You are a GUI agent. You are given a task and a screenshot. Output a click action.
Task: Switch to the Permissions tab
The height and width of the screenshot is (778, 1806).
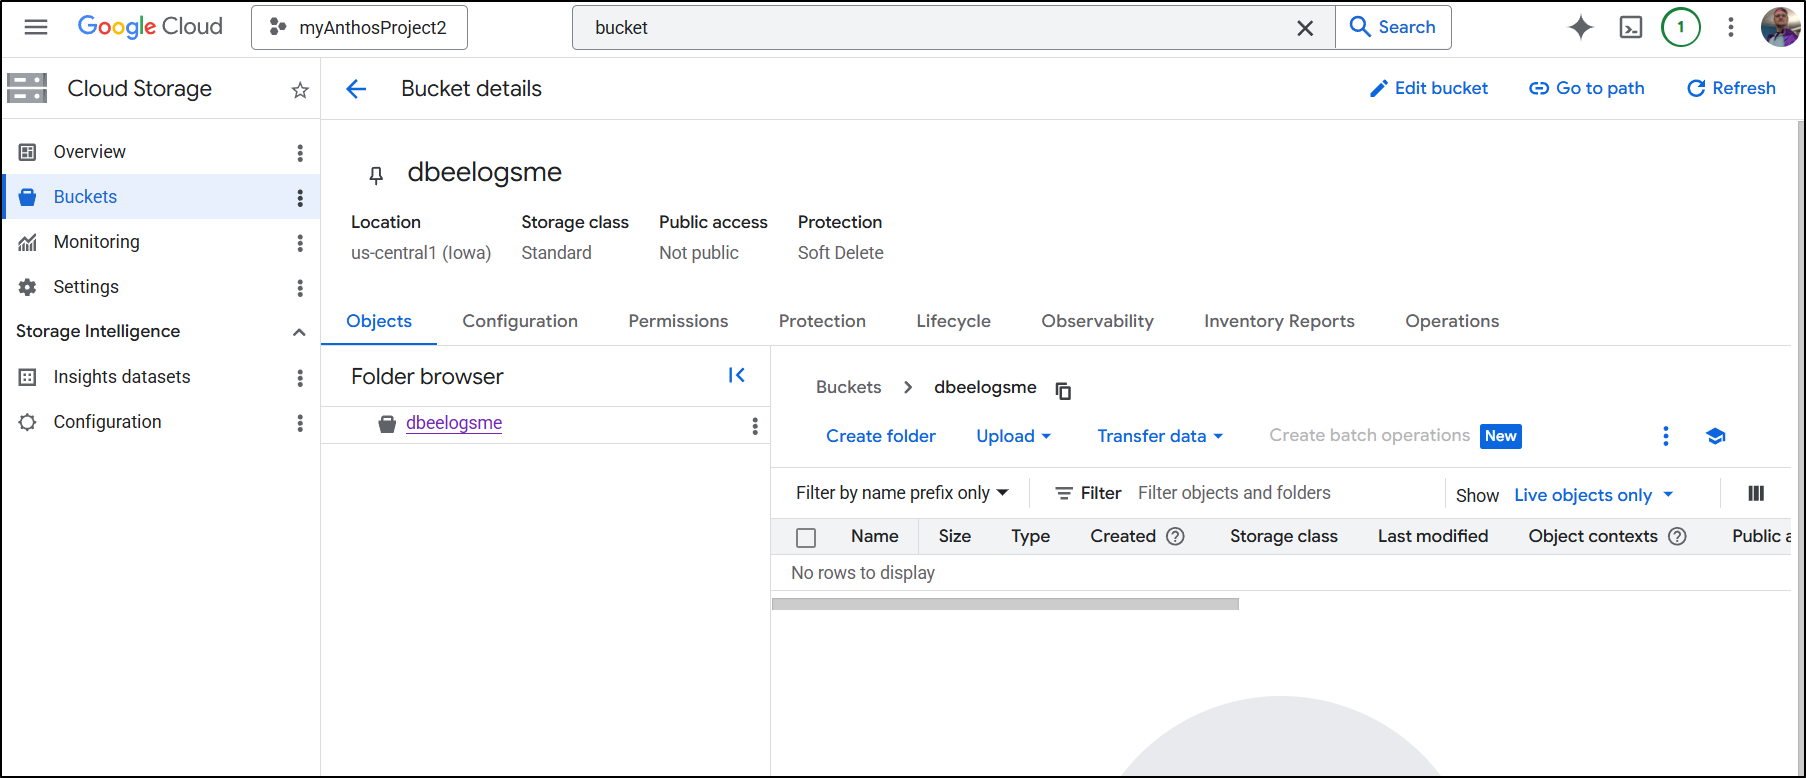click(678, 321)
